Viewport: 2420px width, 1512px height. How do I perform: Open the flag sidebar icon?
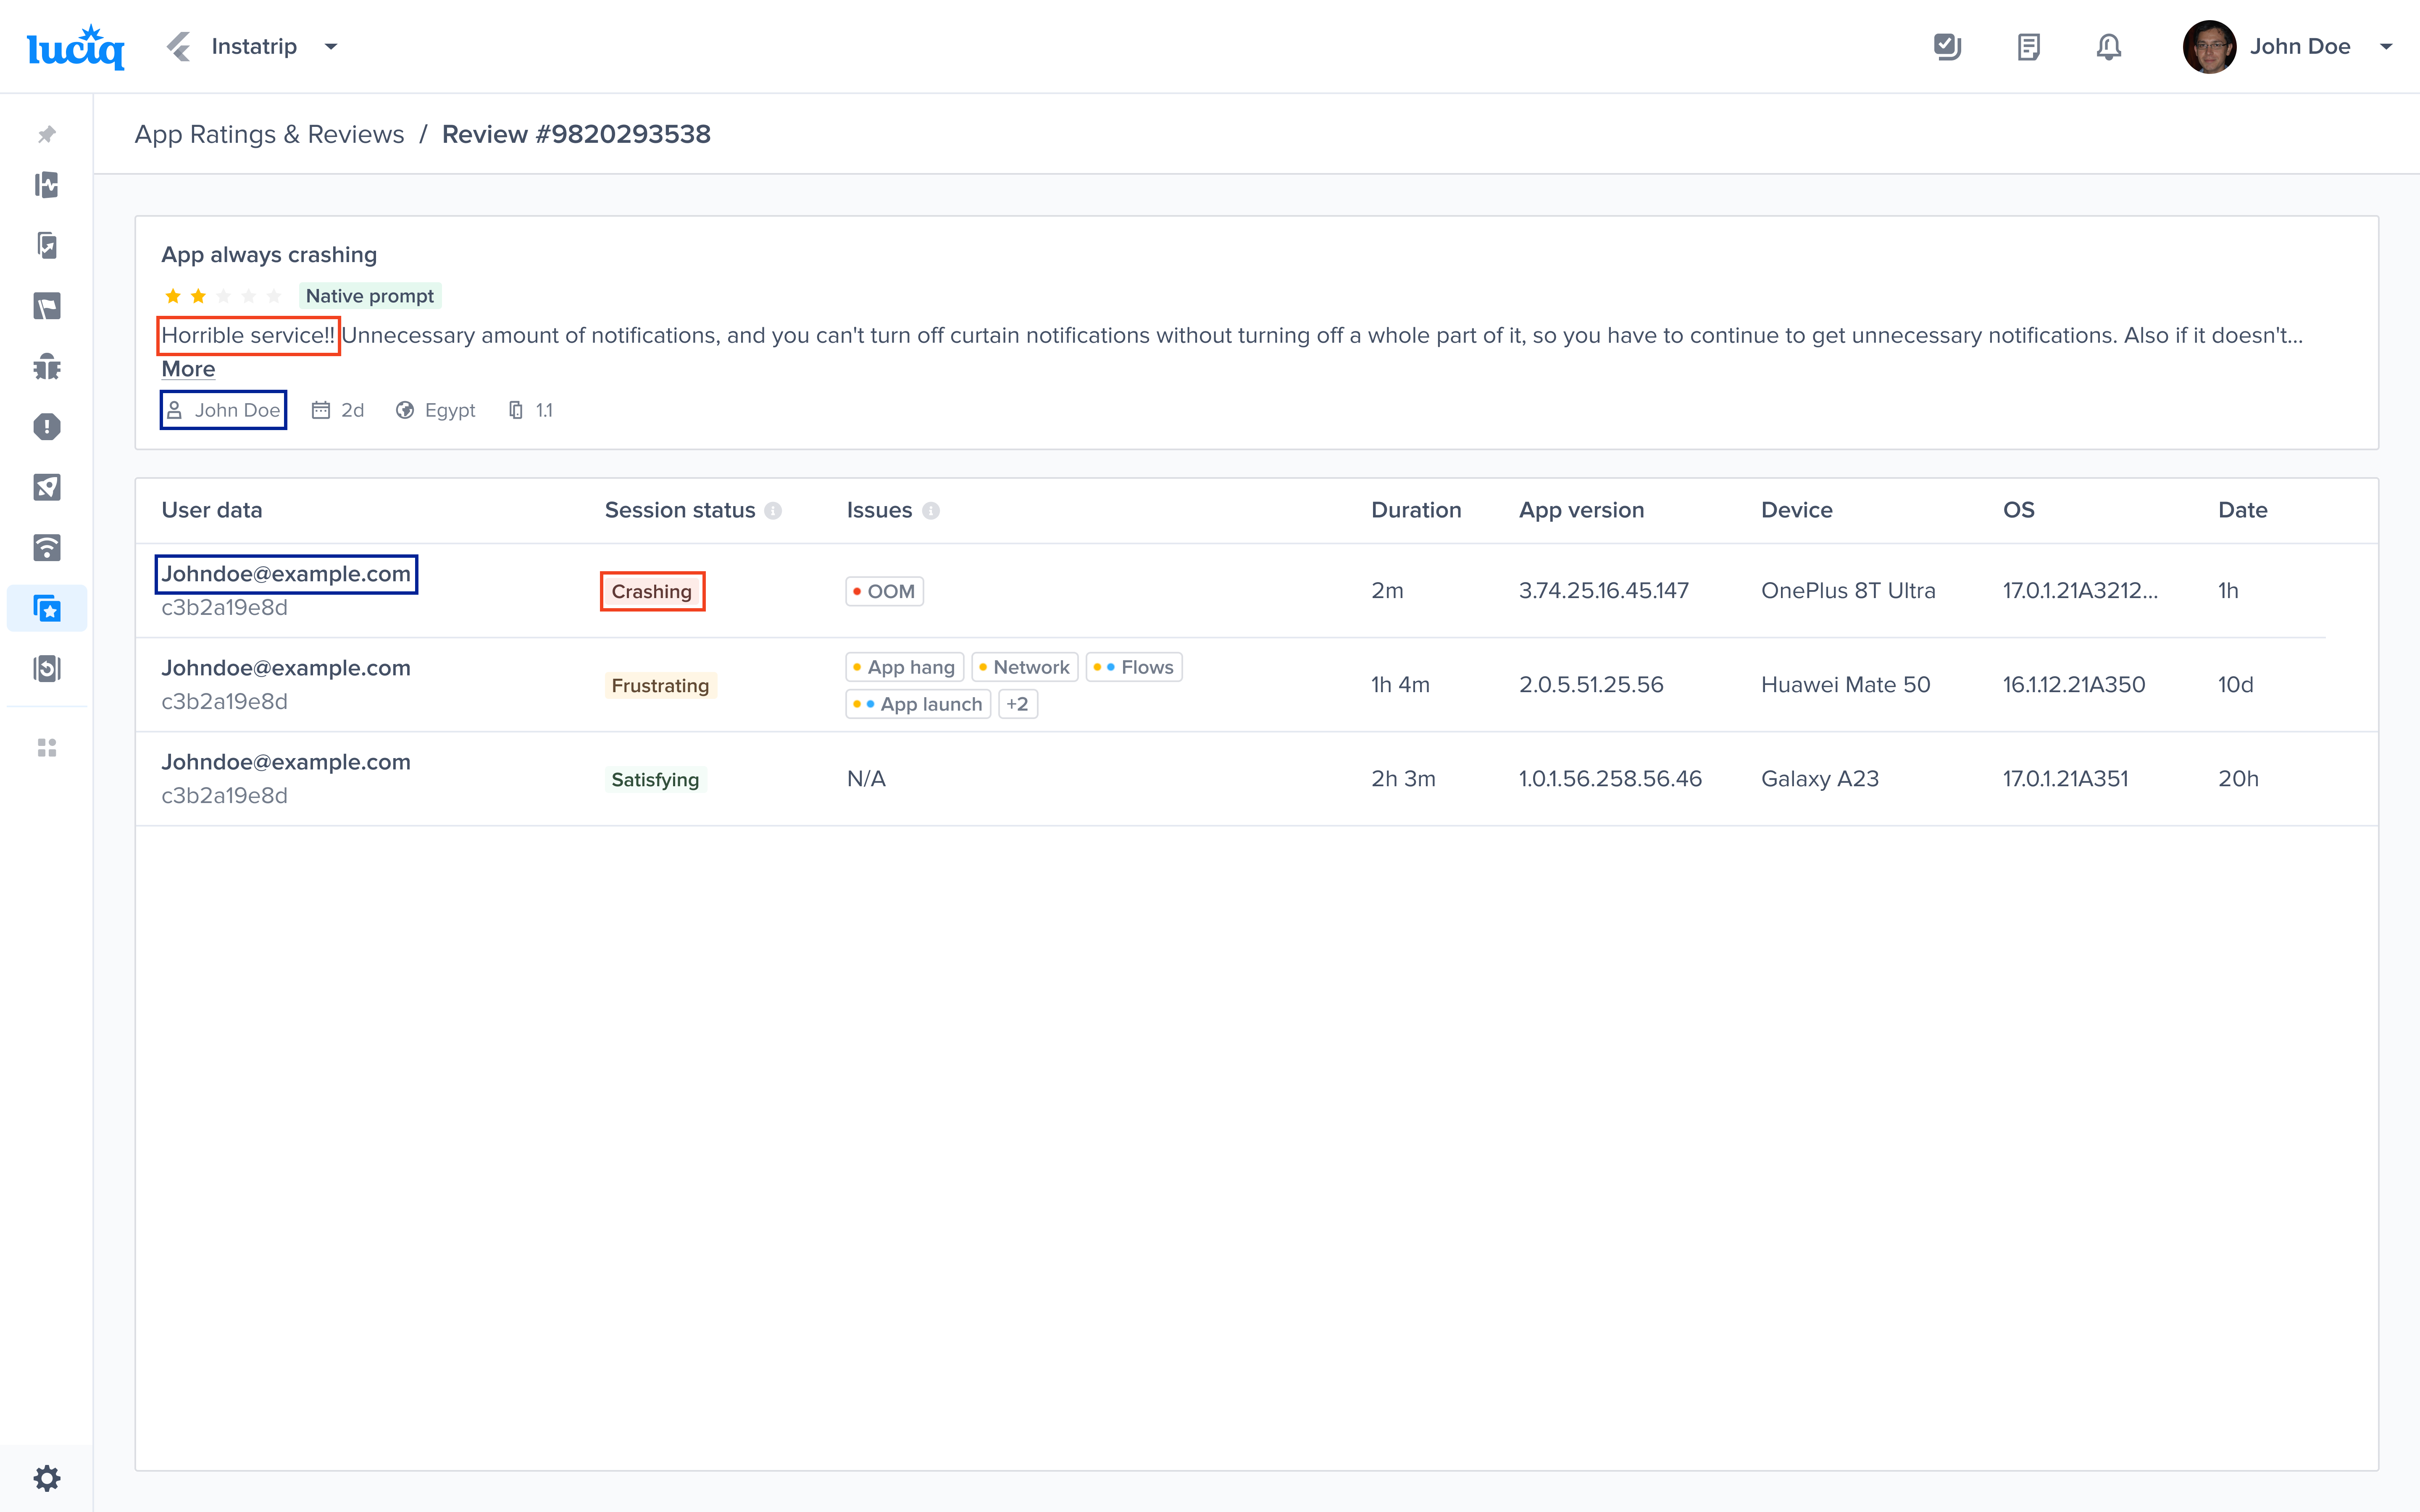(x=47, y=306)
